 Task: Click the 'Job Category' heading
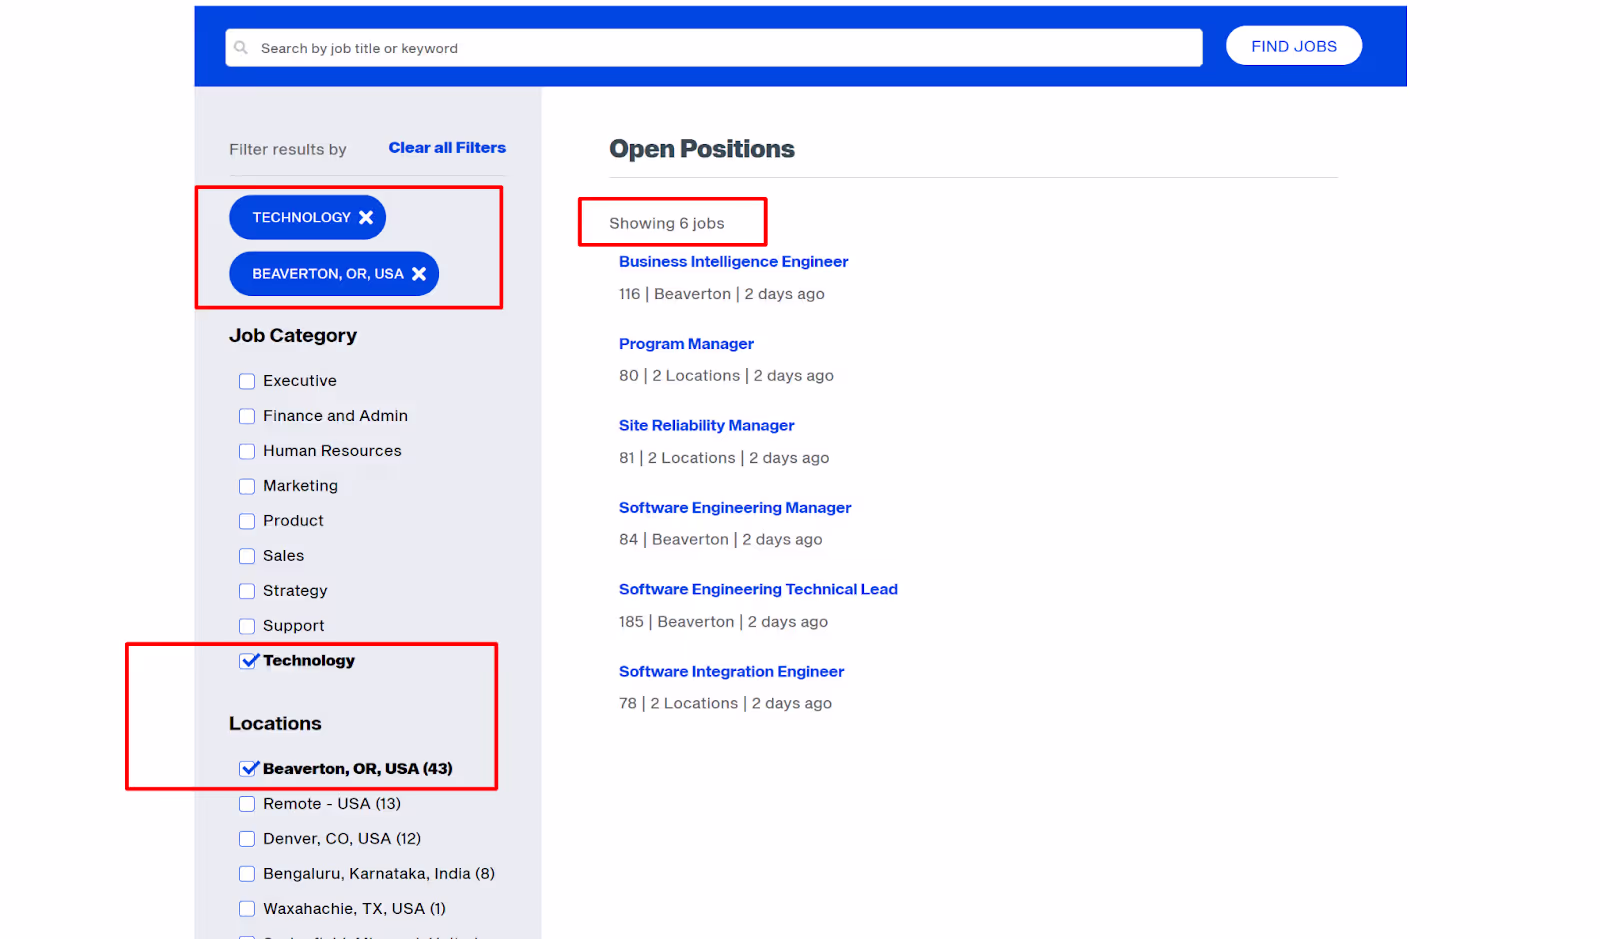tap(293, 336)
